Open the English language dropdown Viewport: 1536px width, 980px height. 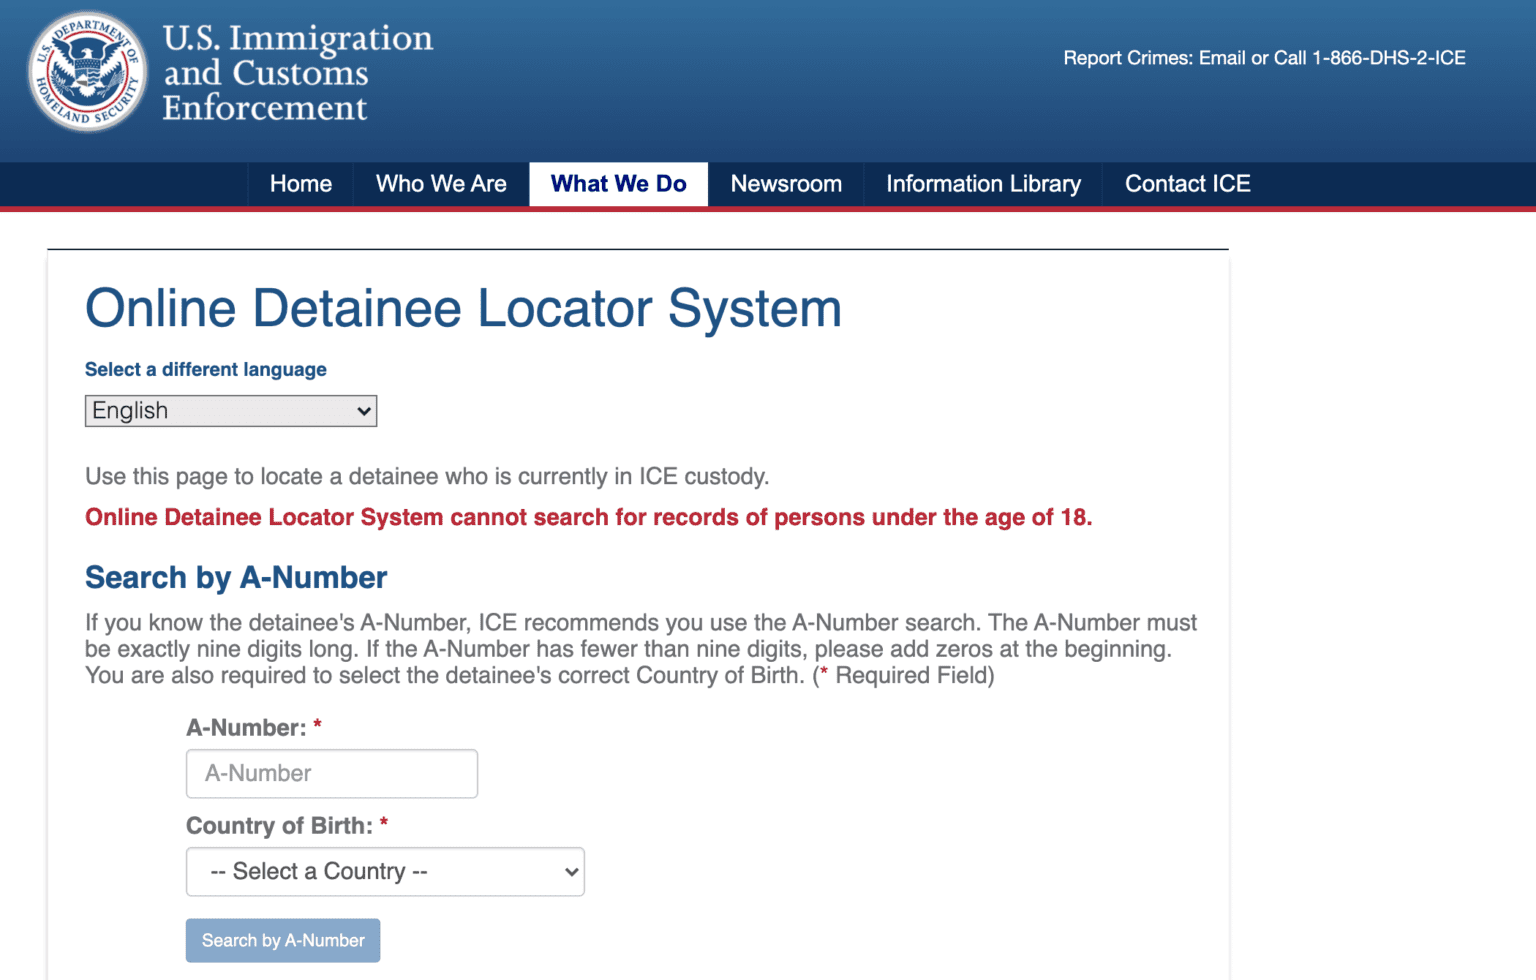click(x=230, y=410)
